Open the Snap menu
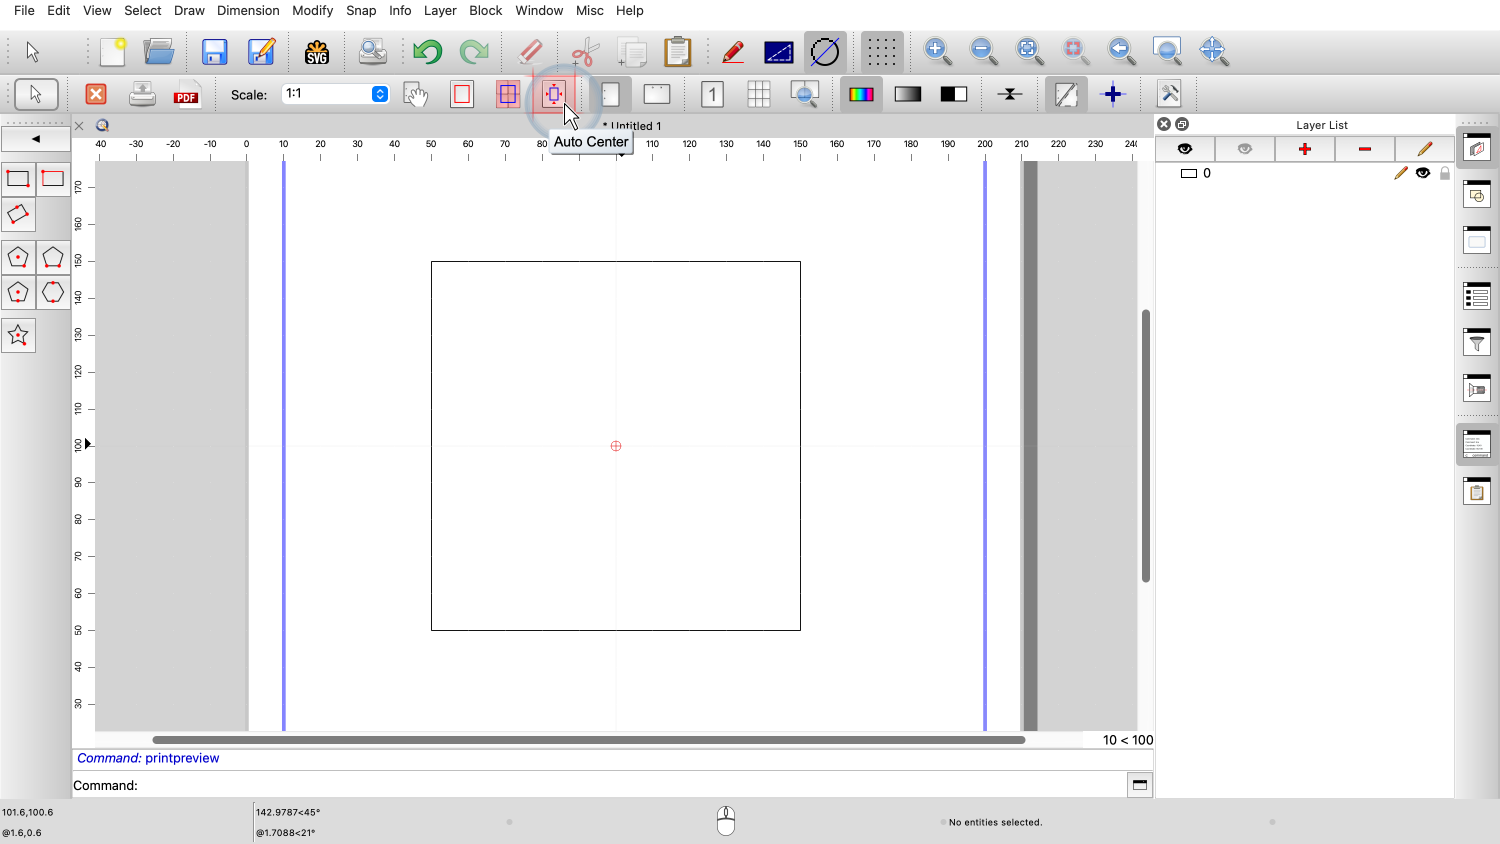 tap(361, 10)
